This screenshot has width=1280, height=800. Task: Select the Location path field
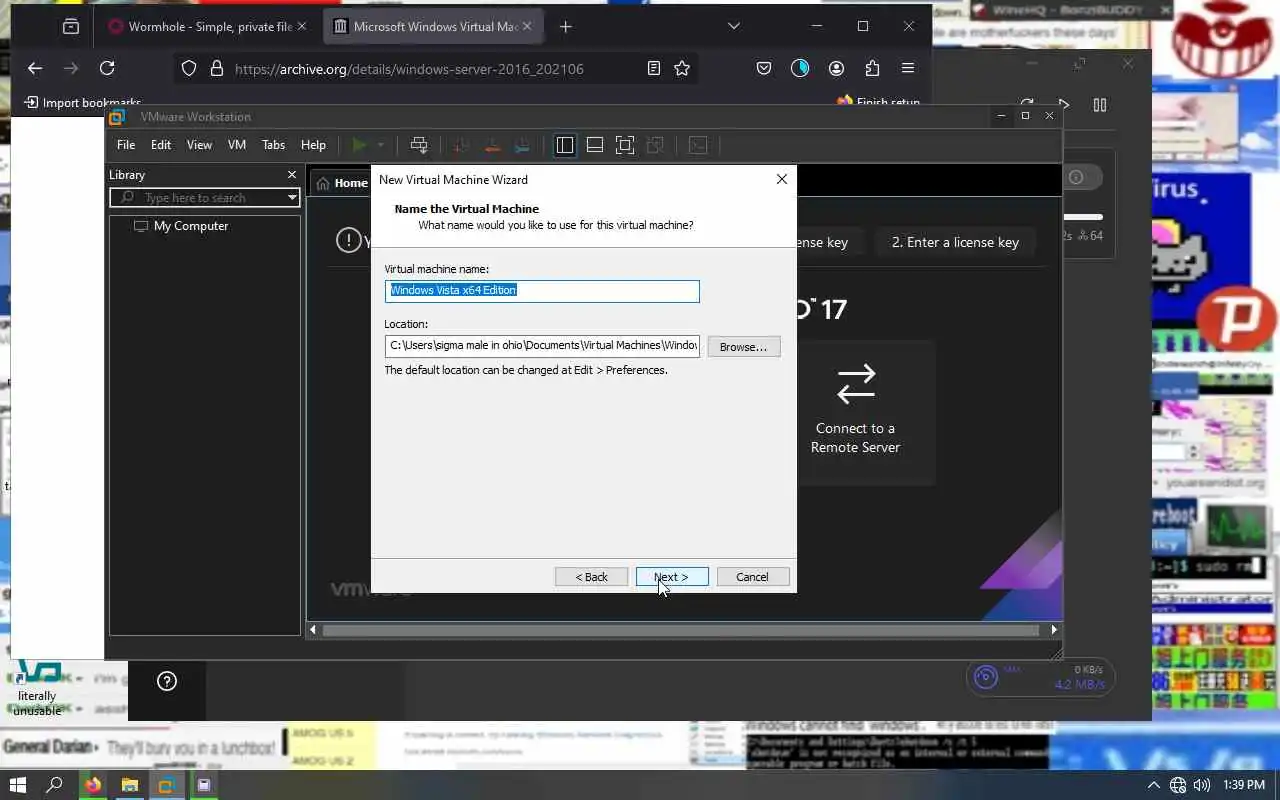coord(542,346)
